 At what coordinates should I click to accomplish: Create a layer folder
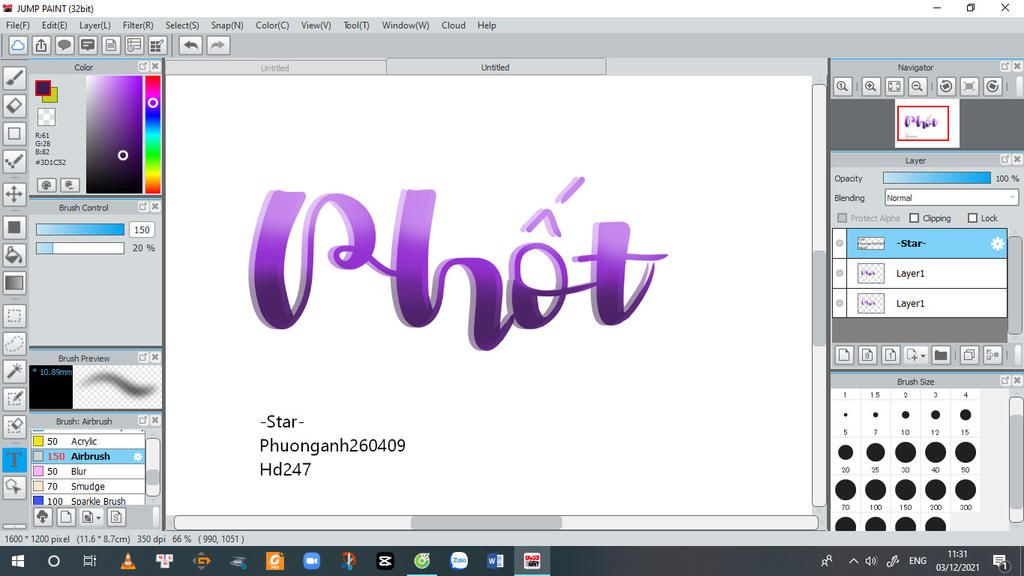(x=940, y=355)
